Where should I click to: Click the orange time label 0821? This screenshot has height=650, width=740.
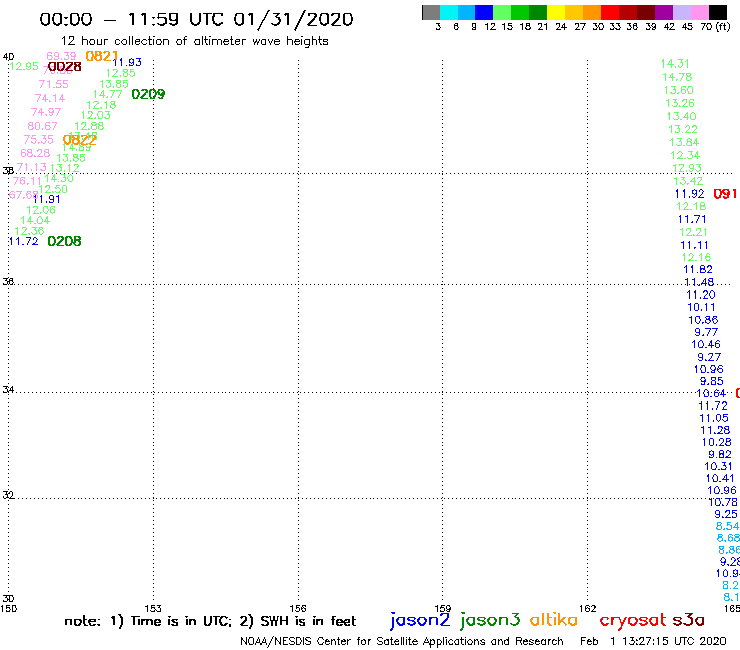click(101, 56)
